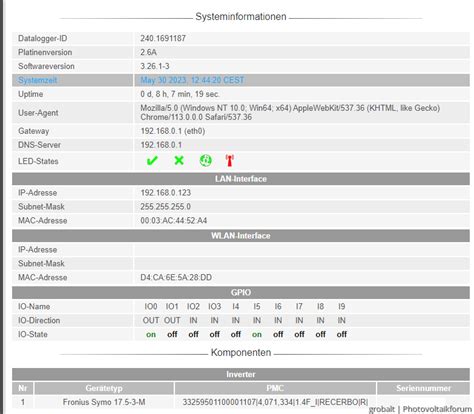Click inverter row number 1
This screenshot has width=474, height=414.
(23, 402)
